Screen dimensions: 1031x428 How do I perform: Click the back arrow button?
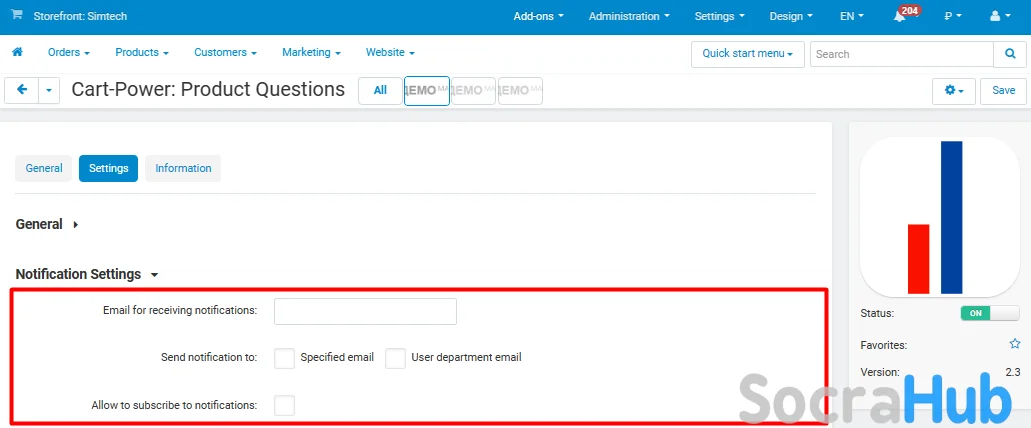[x=22, y=90]
